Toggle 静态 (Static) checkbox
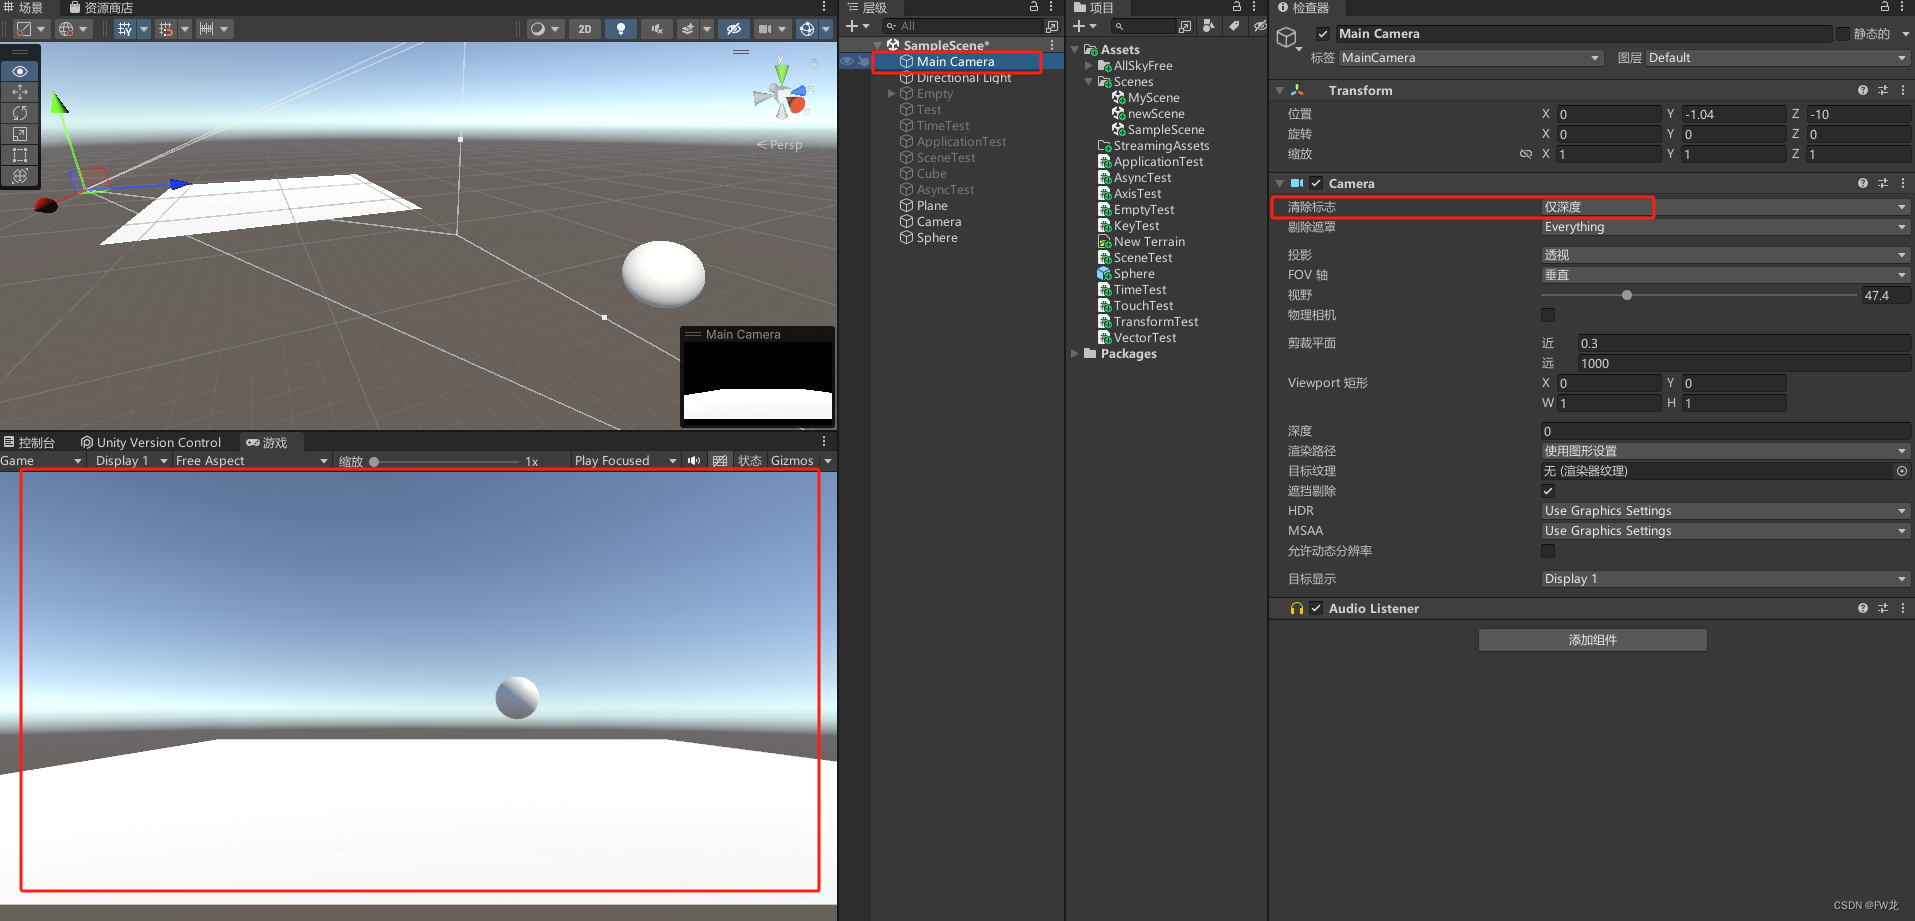Viewport: 1915px width, 921px height. (1842, 34)
